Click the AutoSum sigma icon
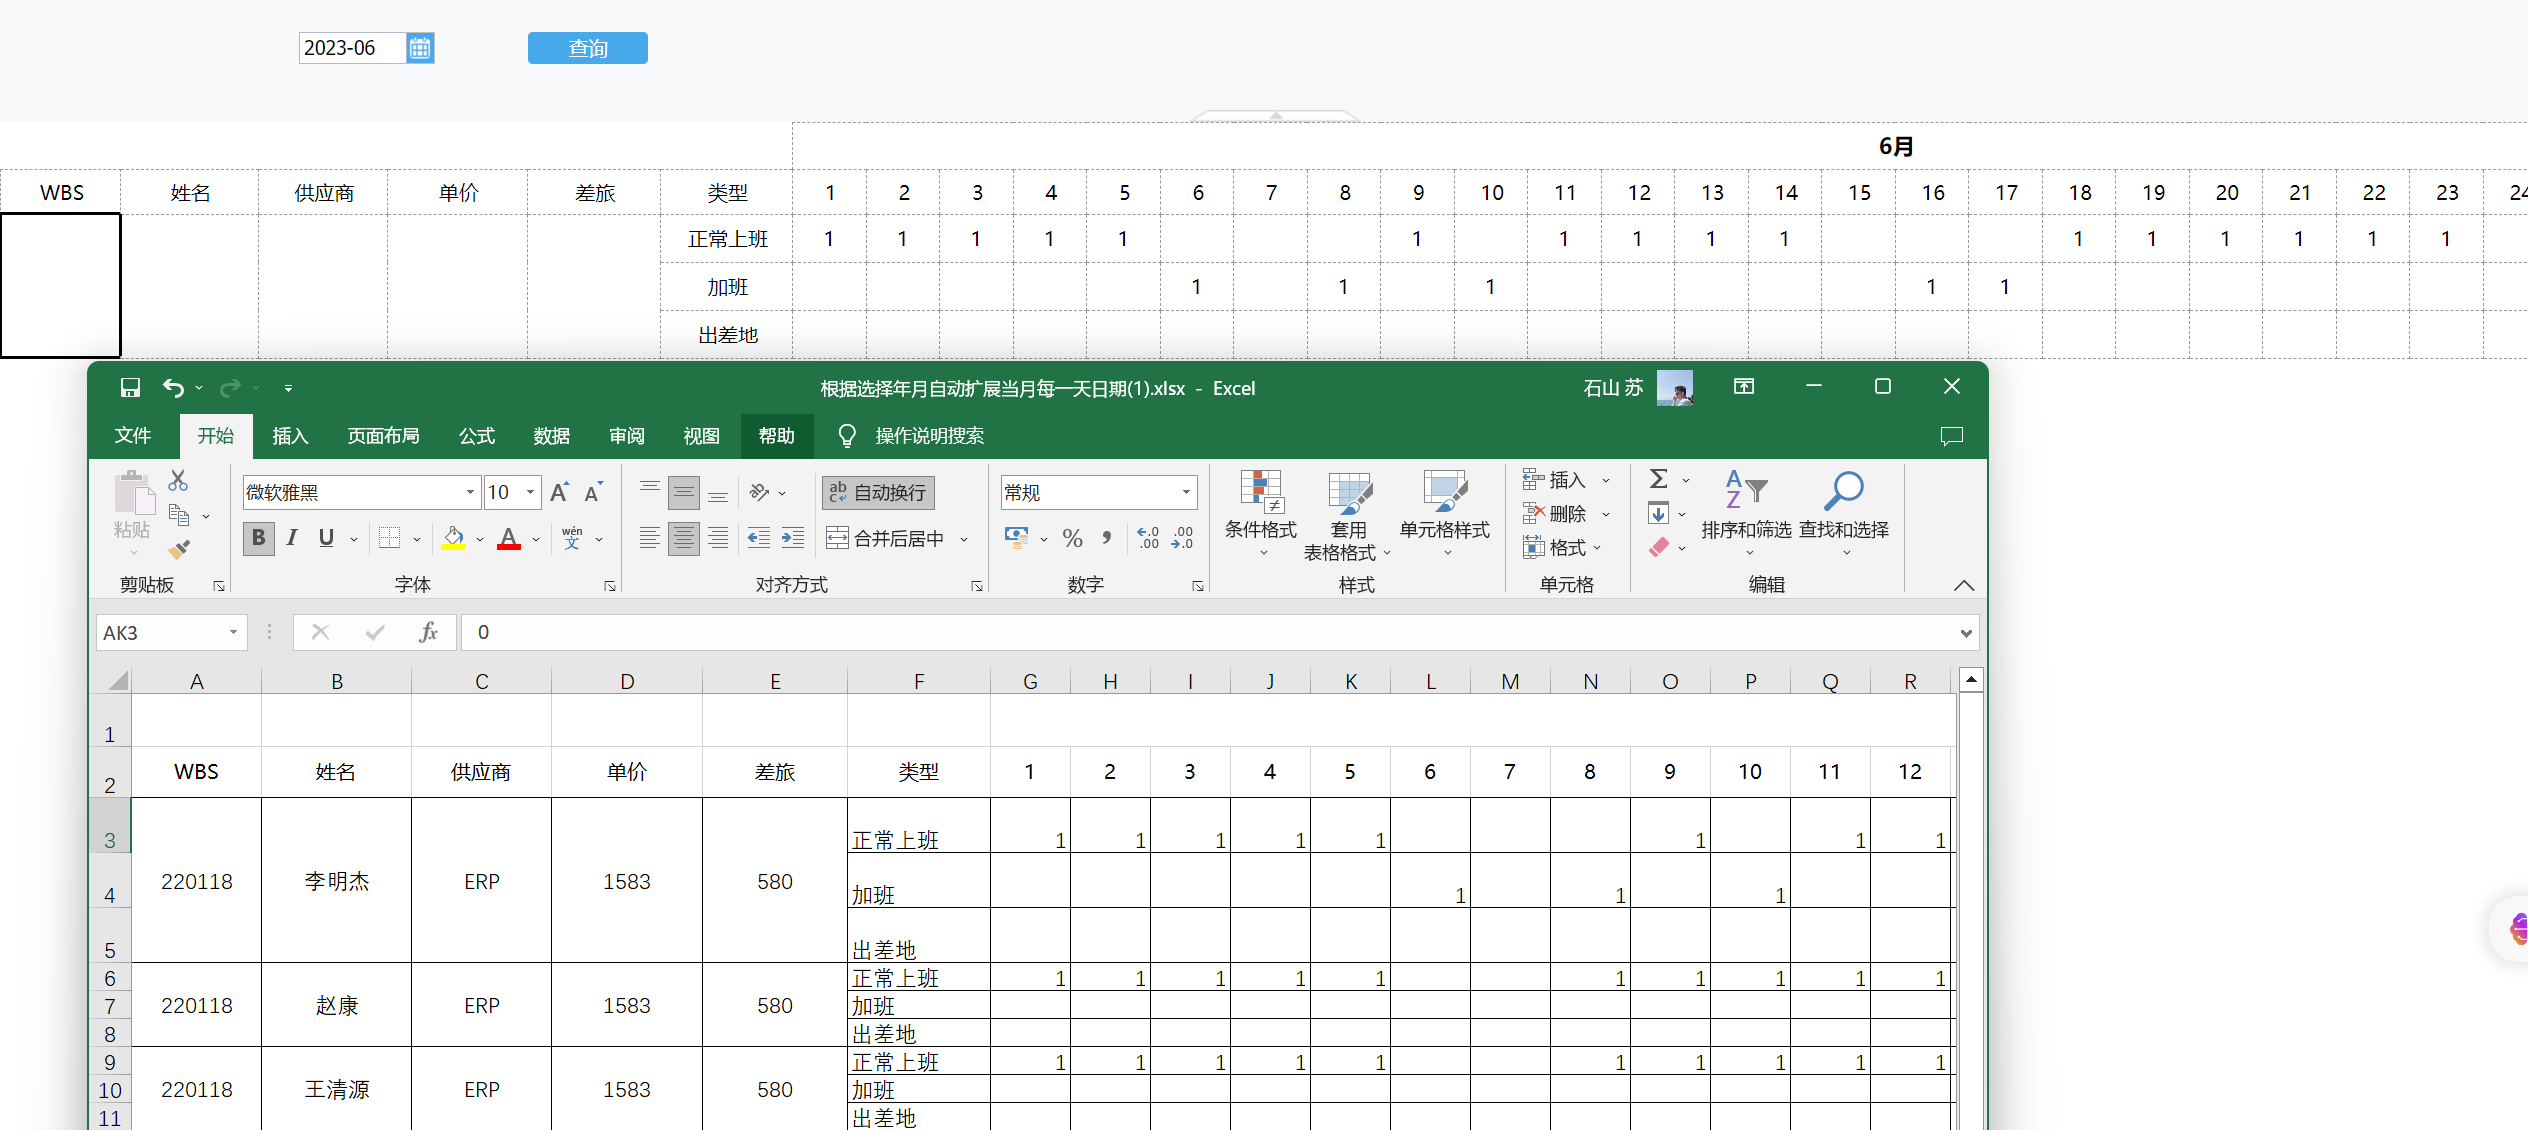 [x=1658, y=479]
